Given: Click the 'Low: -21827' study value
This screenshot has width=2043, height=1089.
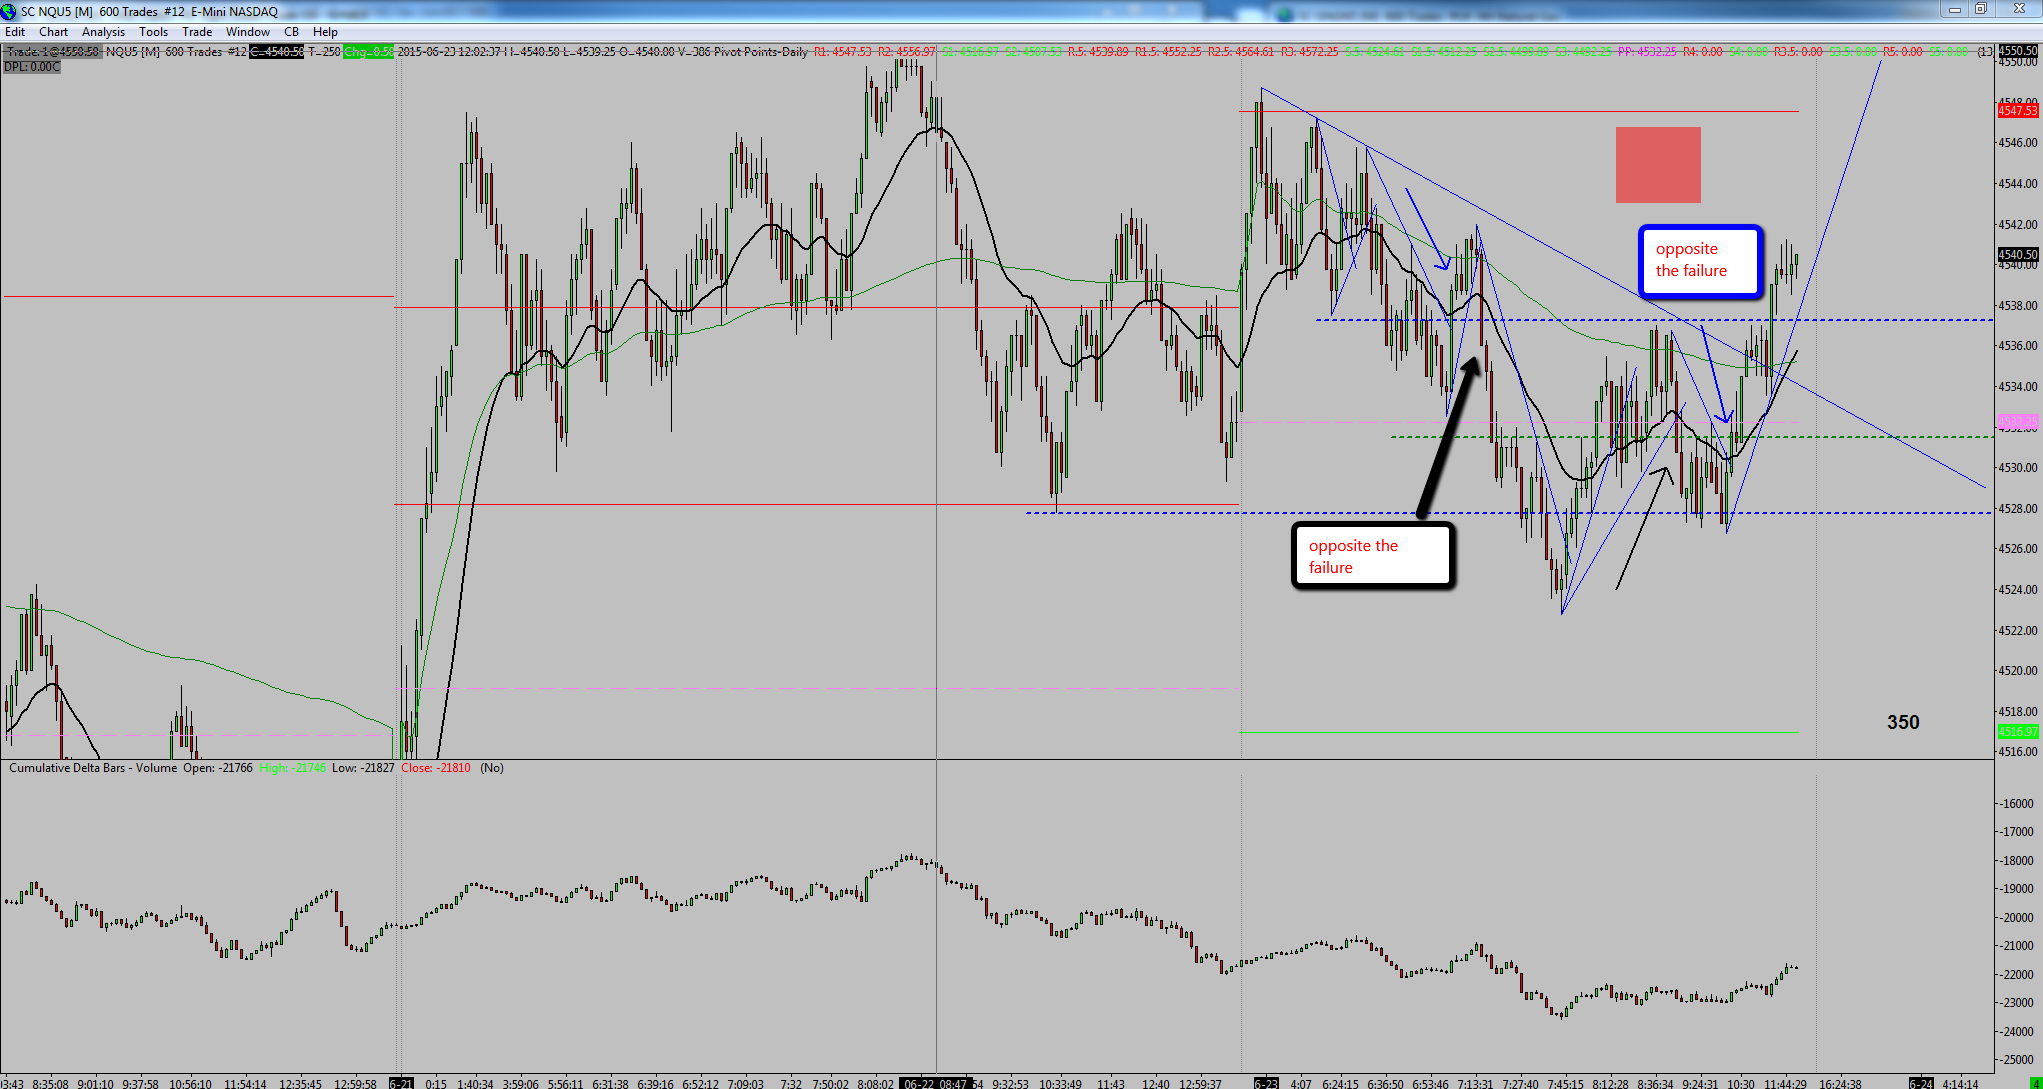Looking at the screenshot, I should click(x=363, y=768).
